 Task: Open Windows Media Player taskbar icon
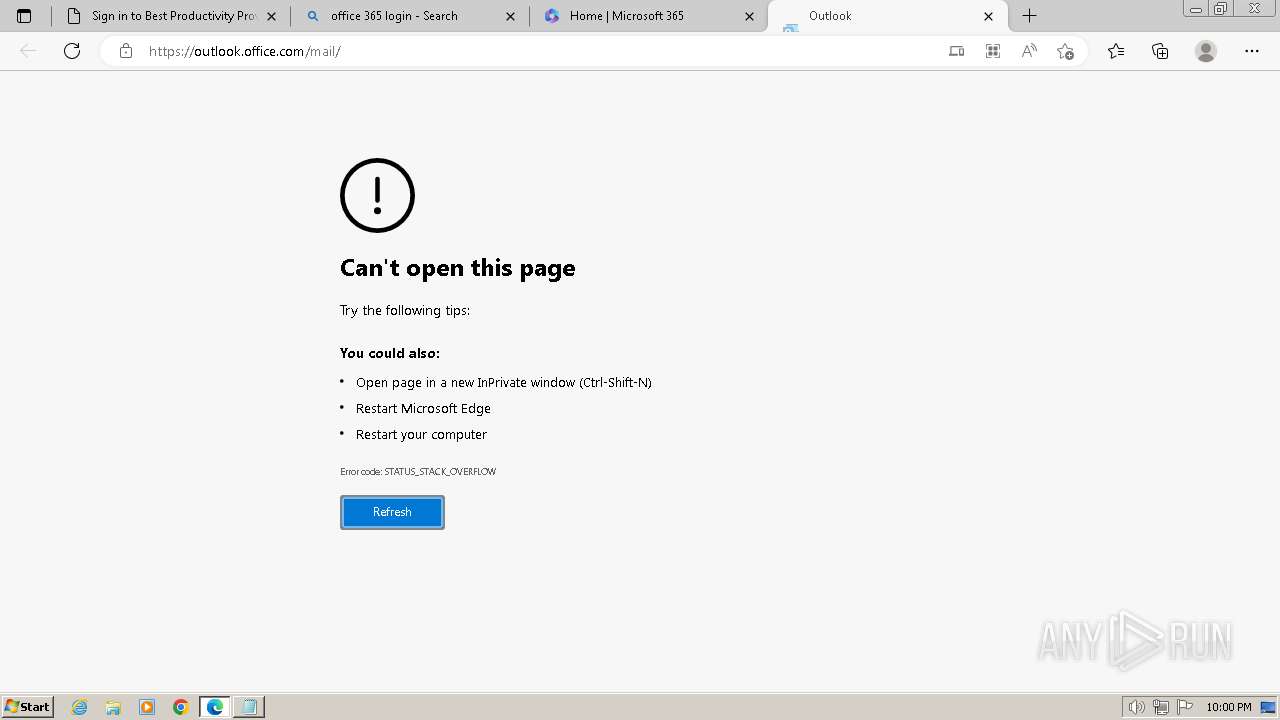[x=147, y=707]
